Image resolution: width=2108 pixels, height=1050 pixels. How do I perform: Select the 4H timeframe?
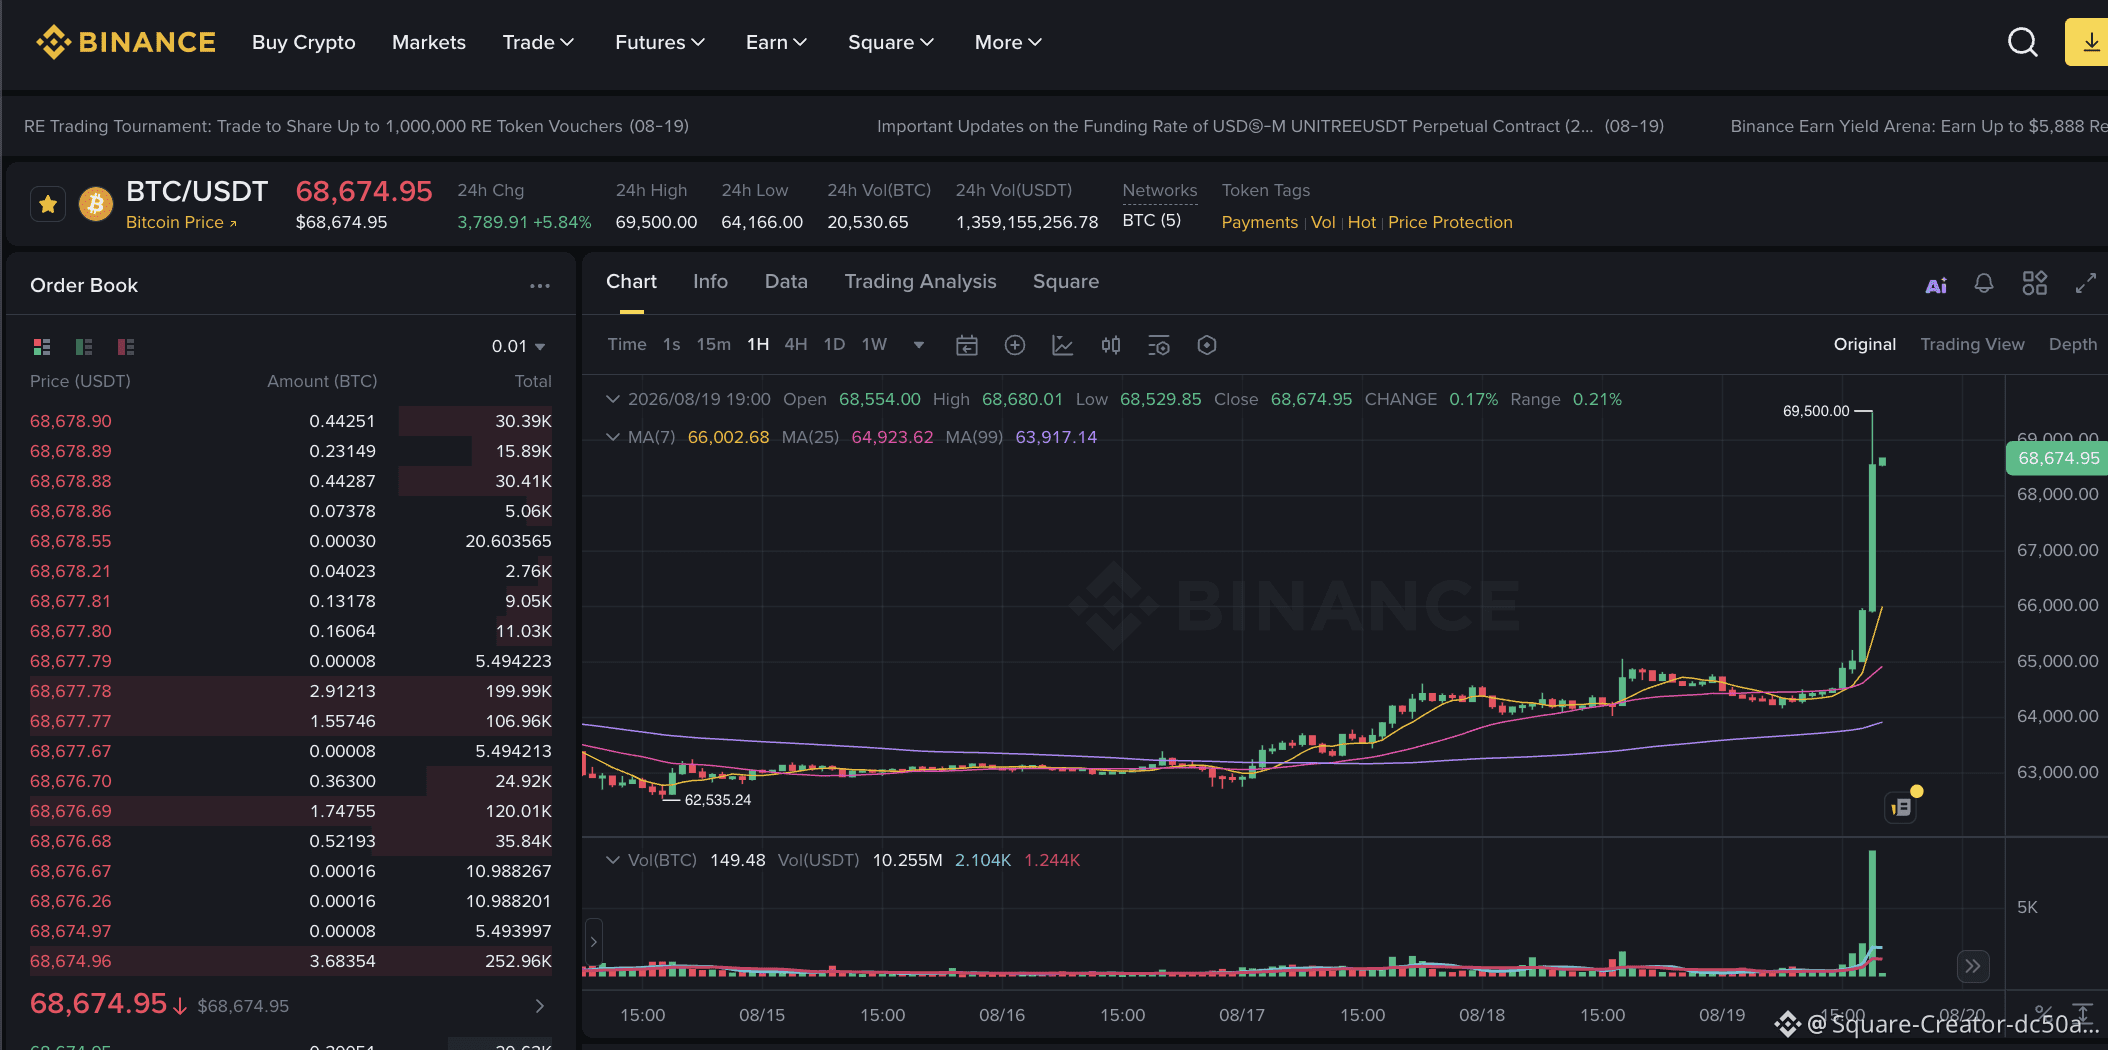tap(796, 344)
